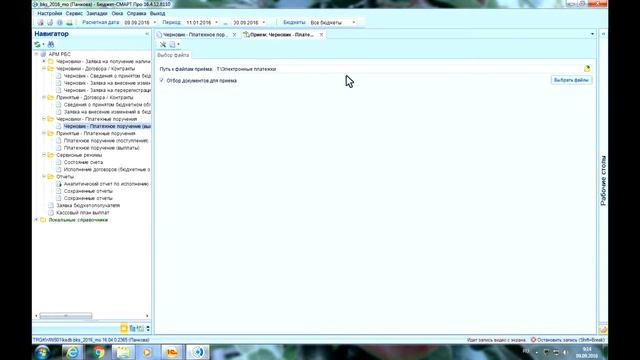Select Аналитический отчет по исполнению item
This screenshot has height=360, width=640.
coord(106,184)
